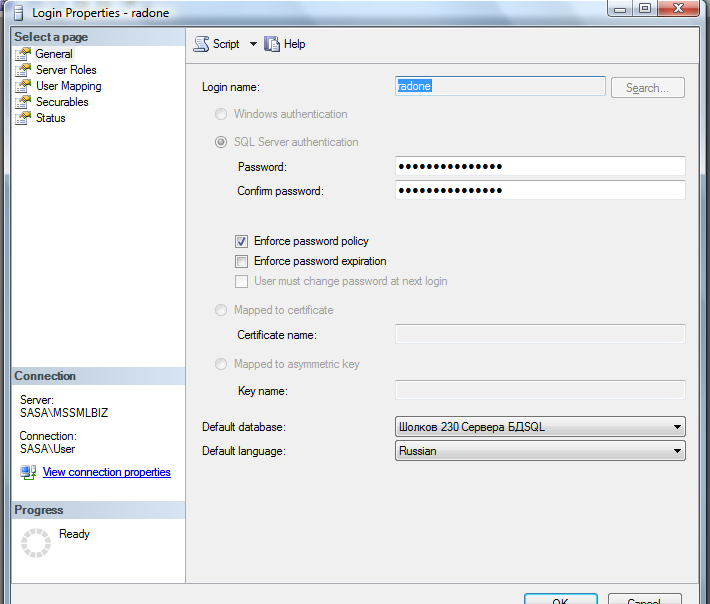Open the Script dropdown arrow
This screenshot has height=604, width=710.
click(253, 44)
